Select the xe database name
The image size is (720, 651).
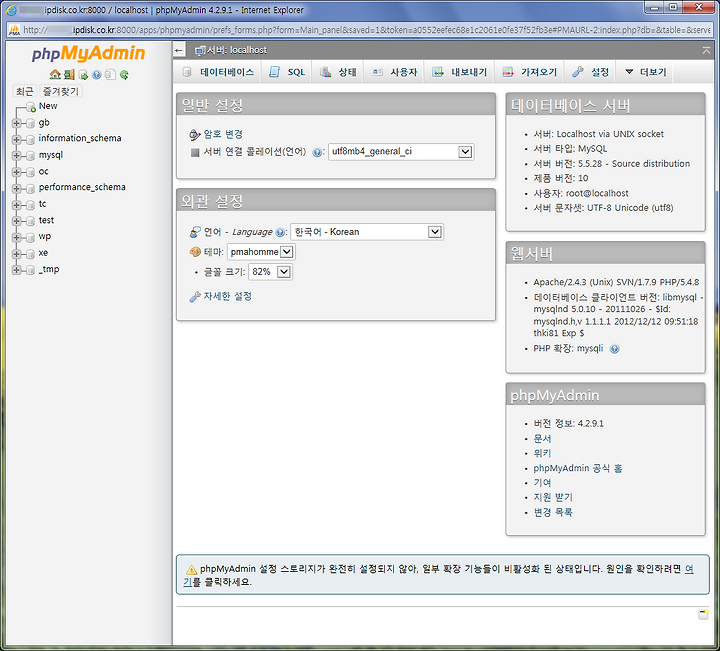pos(43,253)
